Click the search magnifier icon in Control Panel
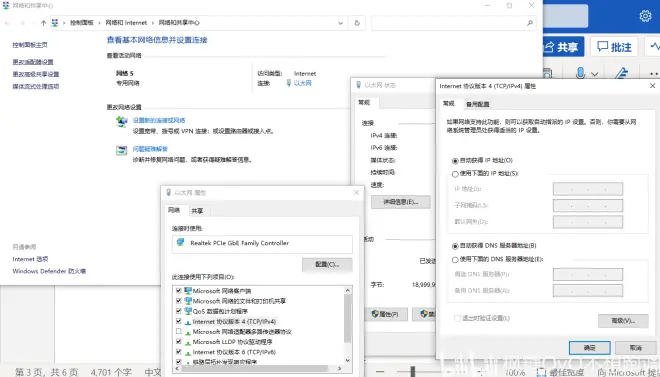Viewport: 660px width, 377px height. pos(530,23)
